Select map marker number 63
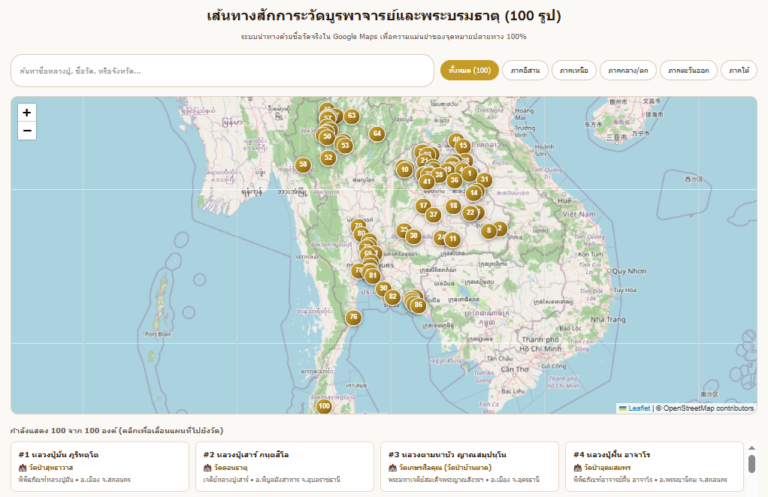This screenshot has height=497, width=768. (x=352, y=116)
